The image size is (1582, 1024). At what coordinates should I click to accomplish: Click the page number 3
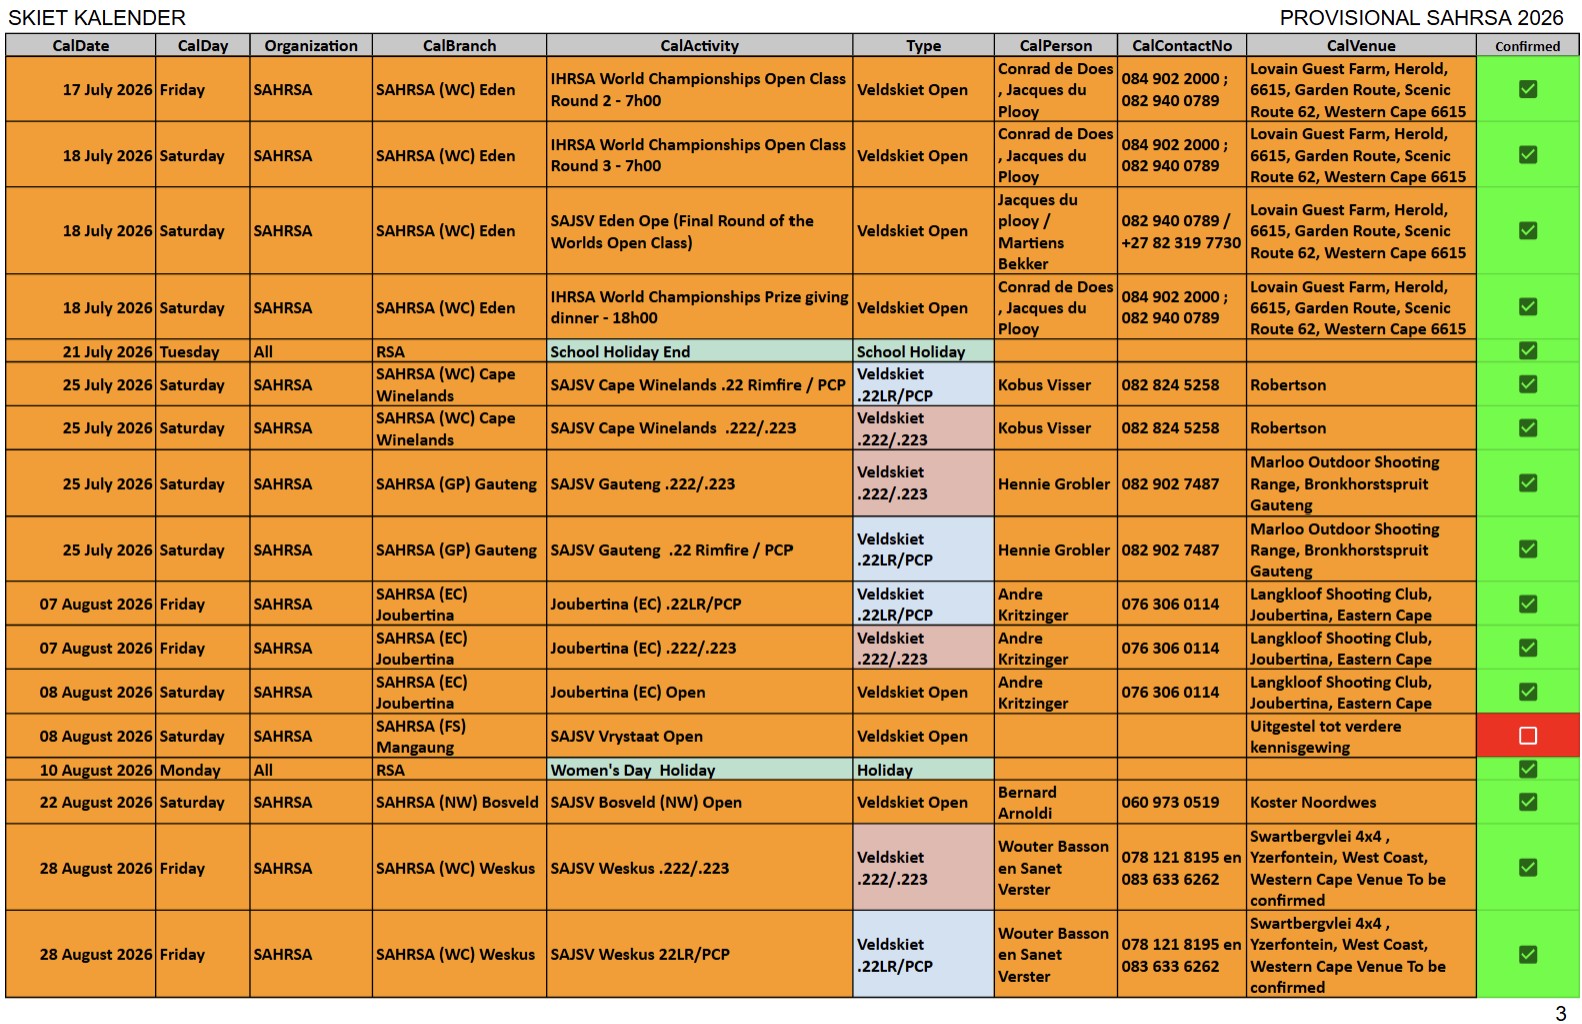pos(1560,1013)
